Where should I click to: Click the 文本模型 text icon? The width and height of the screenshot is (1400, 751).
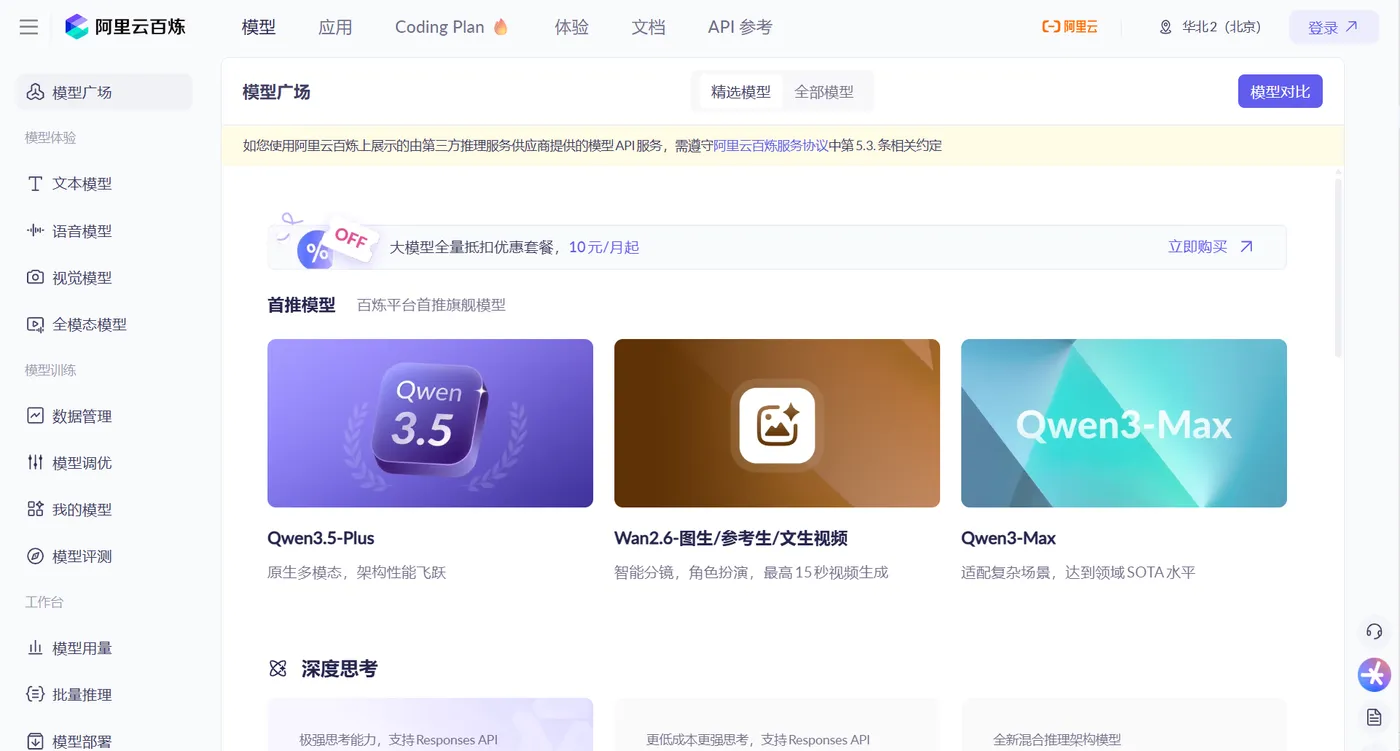click(x=35, y=184)
